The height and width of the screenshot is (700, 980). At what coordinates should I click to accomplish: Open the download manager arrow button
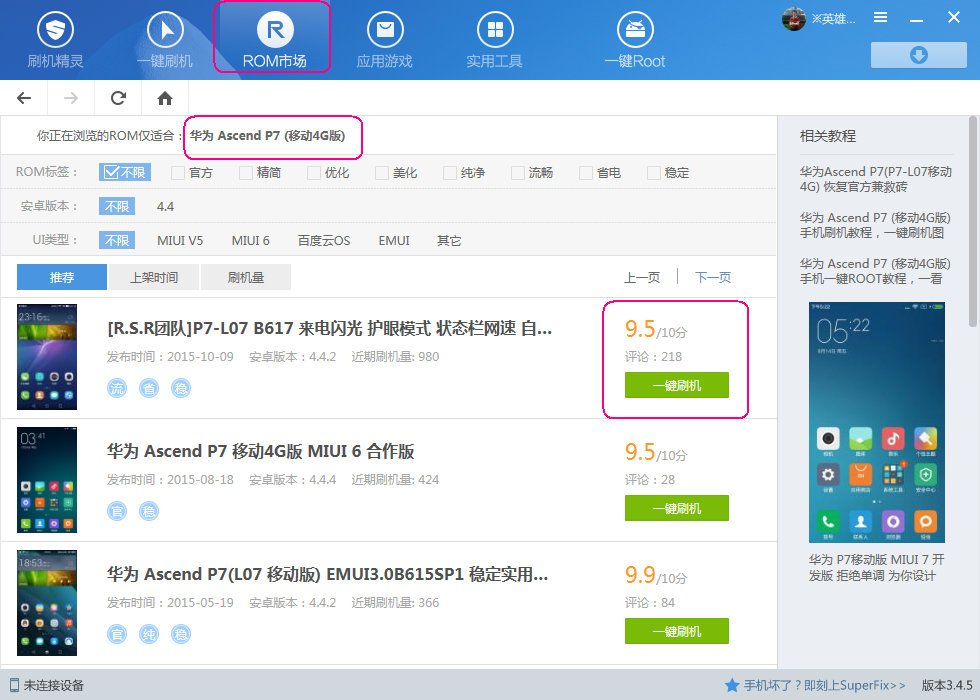click(x=918, y=55)
